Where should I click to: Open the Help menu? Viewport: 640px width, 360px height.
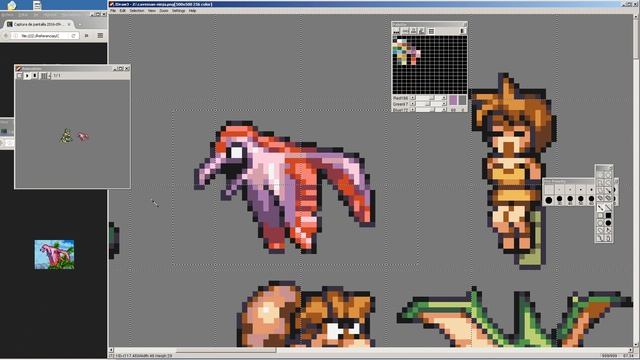(192, 11)
